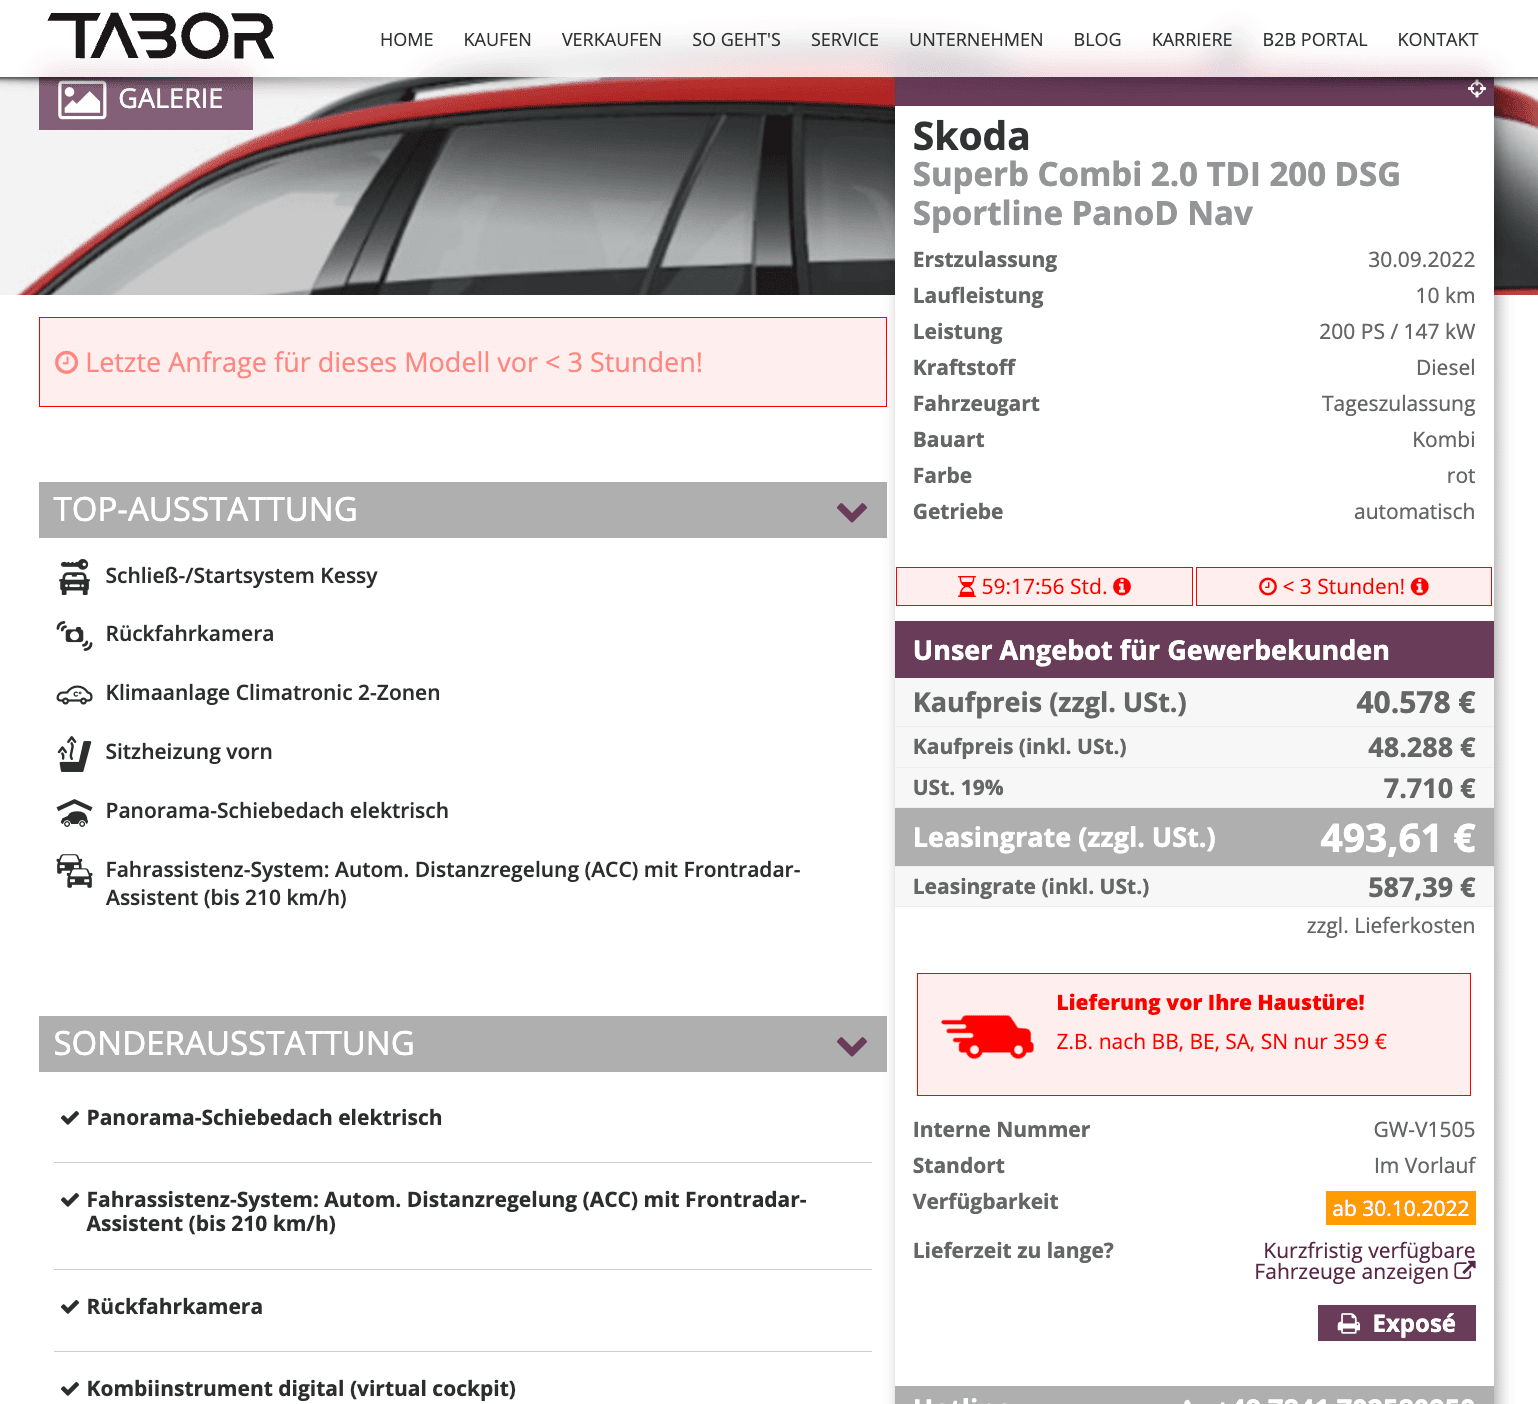Viewport: 1538px width, 1404px height.
Task: Click the hourglass icon in the timer box
Action: coord(966,587)
